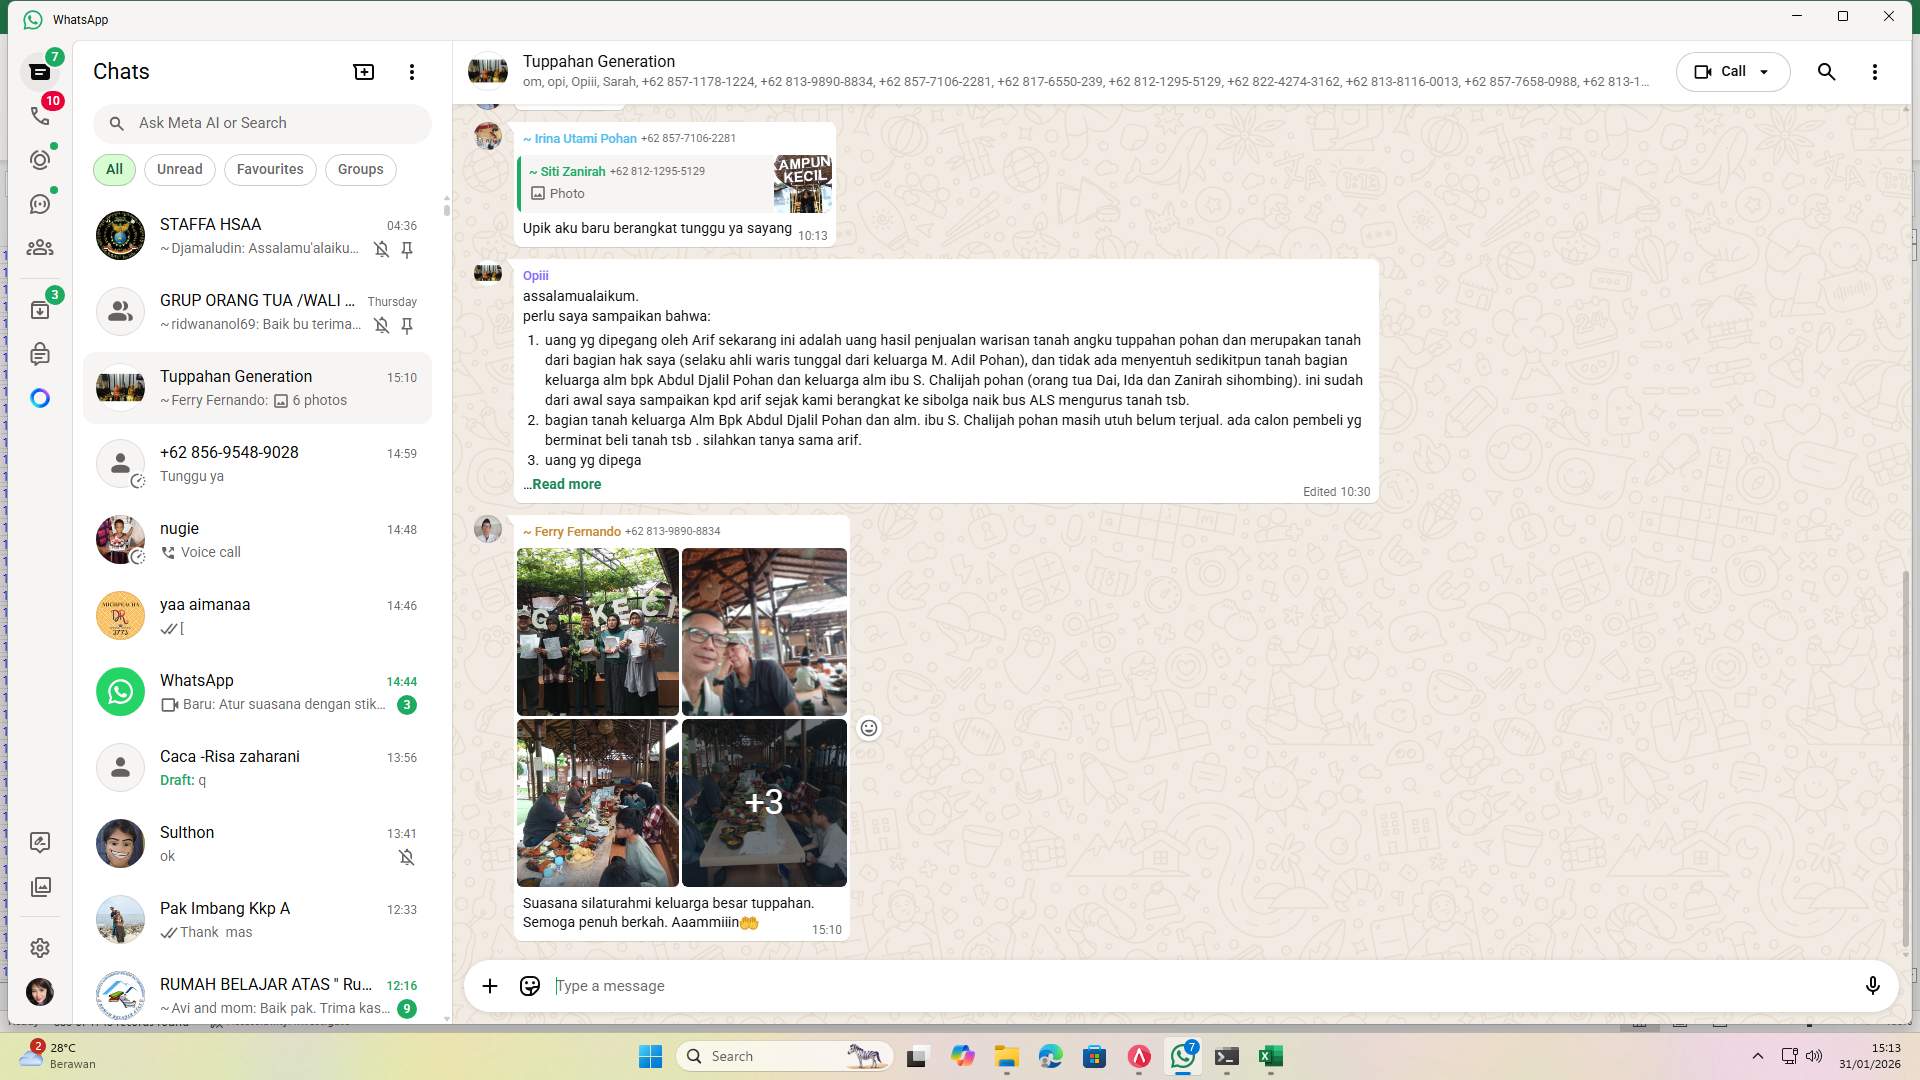1920x1080 pixels.
Task: Search within the Tuppahan Generation conversation
Action: [1827, 71]
